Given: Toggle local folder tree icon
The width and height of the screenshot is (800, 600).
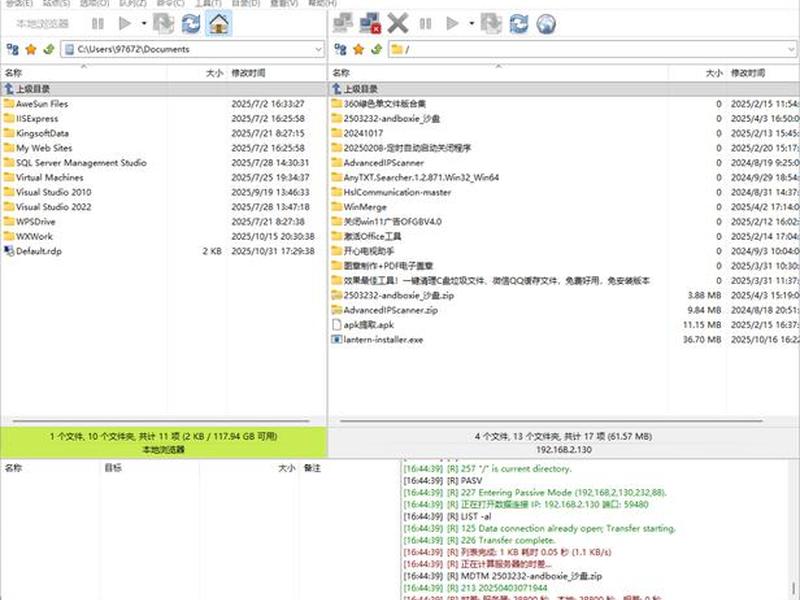Looking at the screenshot, I should pos(13,49).
